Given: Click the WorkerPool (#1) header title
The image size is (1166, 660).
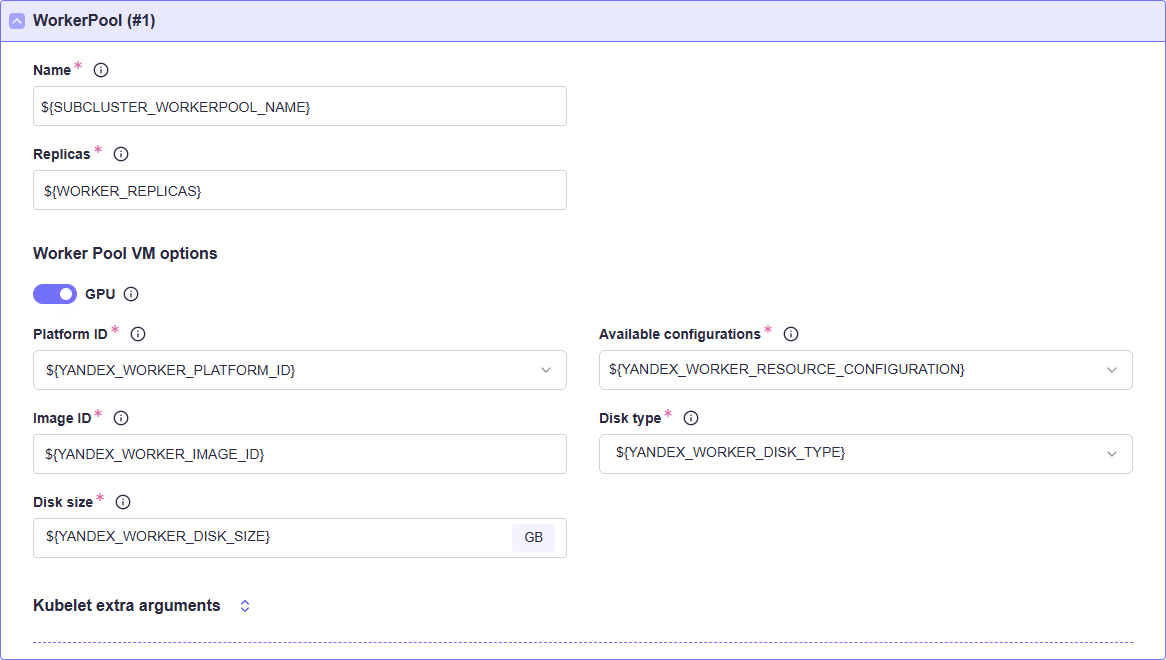Looking at the screenshot, I should (94, 21).
